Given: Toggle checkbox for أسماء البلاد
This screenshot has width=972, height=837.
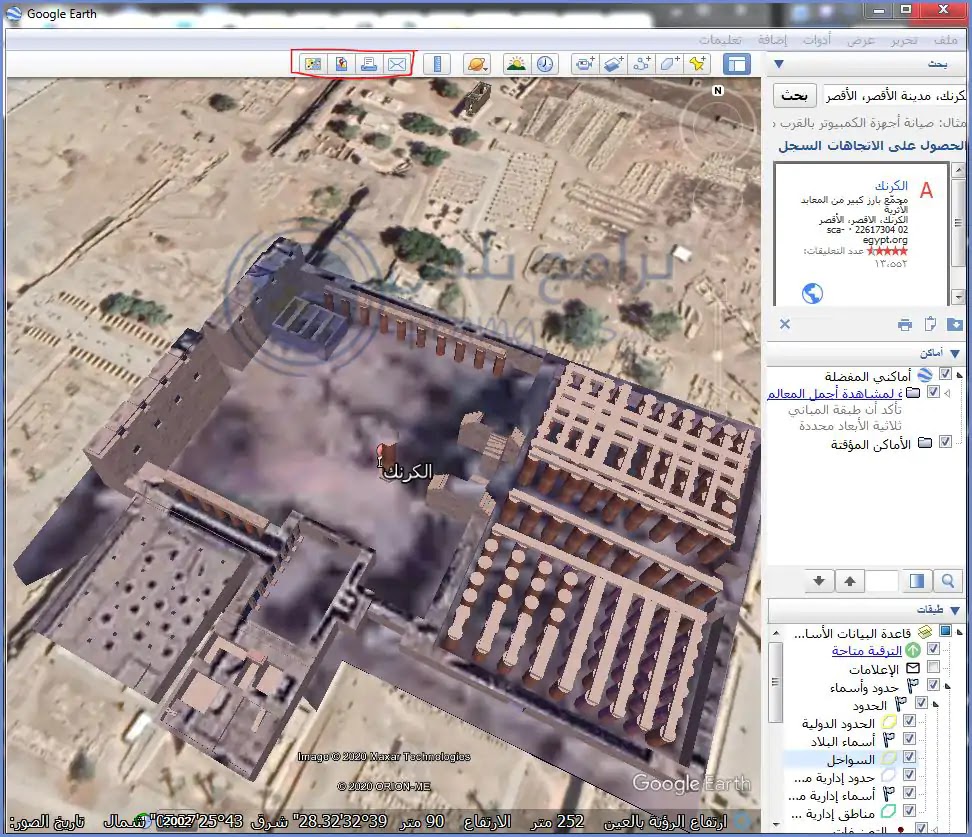Looking at the screenshot, I should pos(909,738).
